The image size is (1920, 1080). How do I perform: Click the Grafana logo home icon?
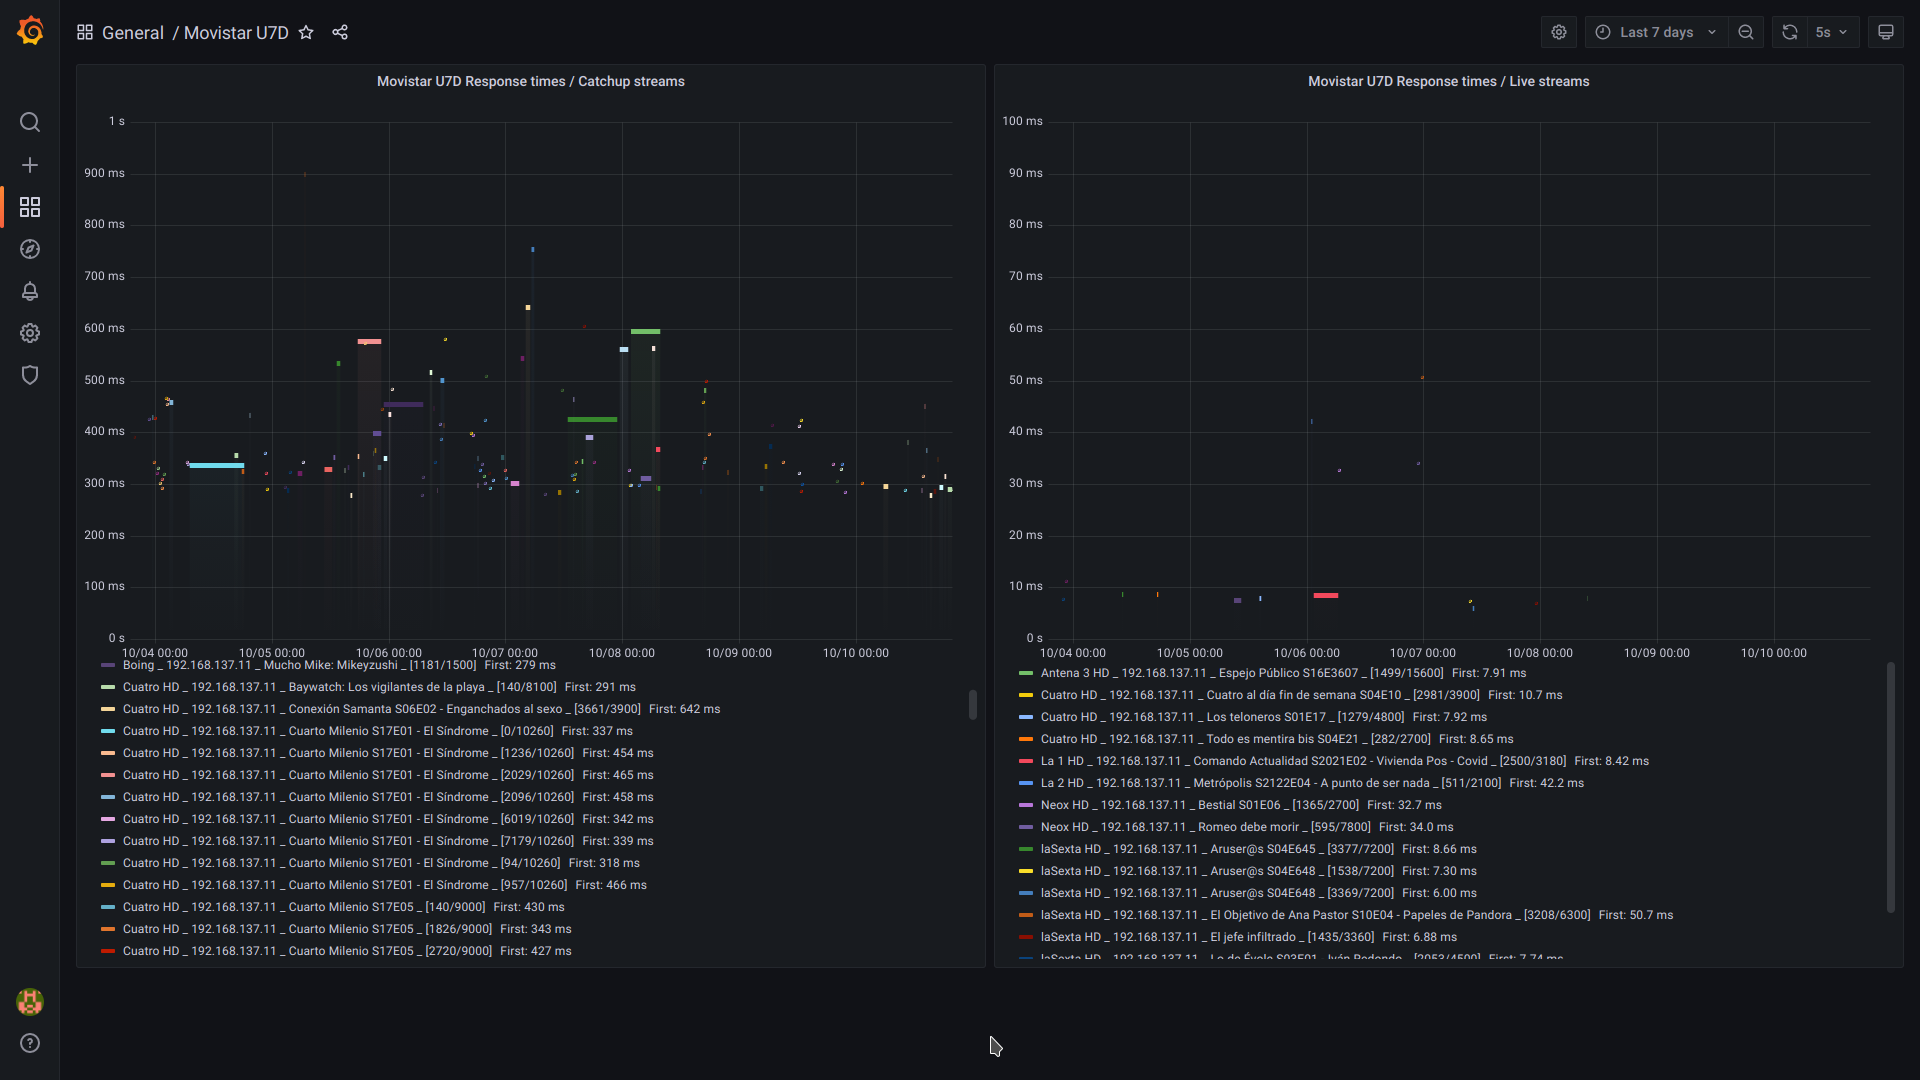coord(30,31)
